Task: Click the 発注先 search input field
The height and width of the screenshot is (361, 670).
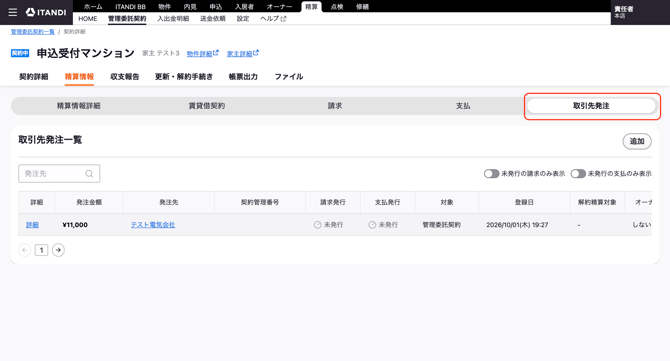Action: (x=59, y=173)
